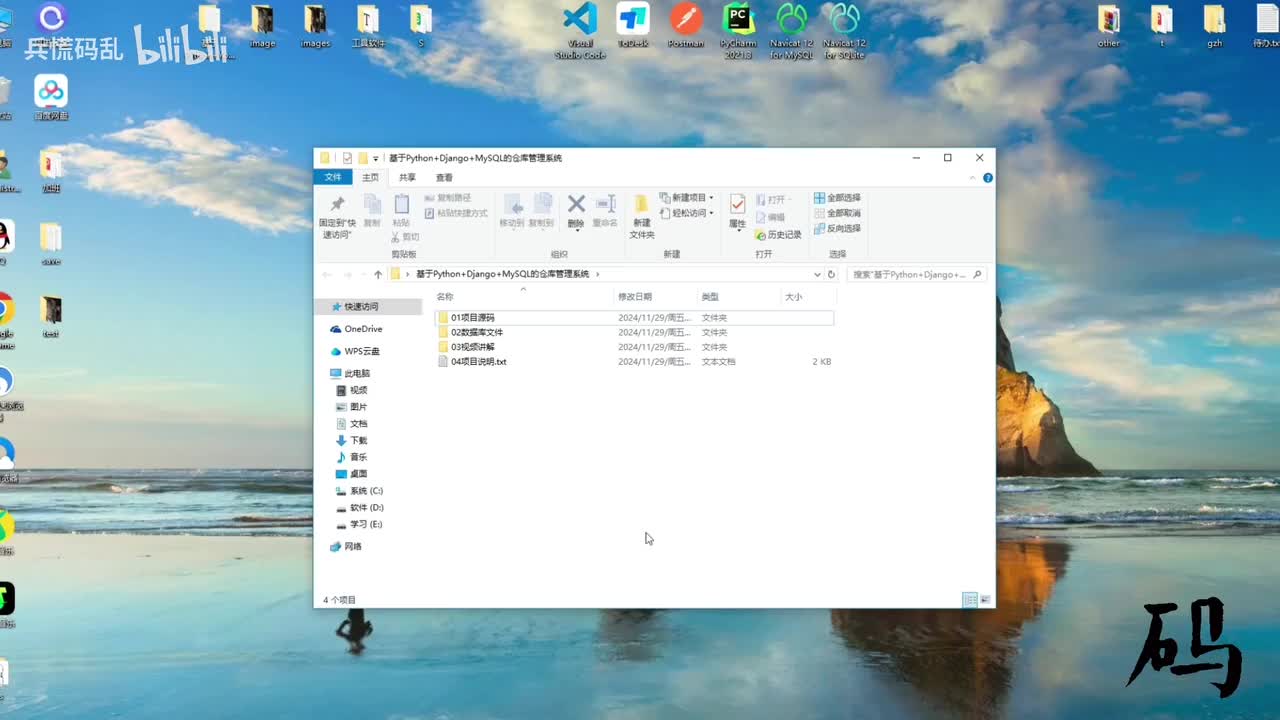Click the address bar path text
The image size is (1280, 720).
(x=503, y=274)
